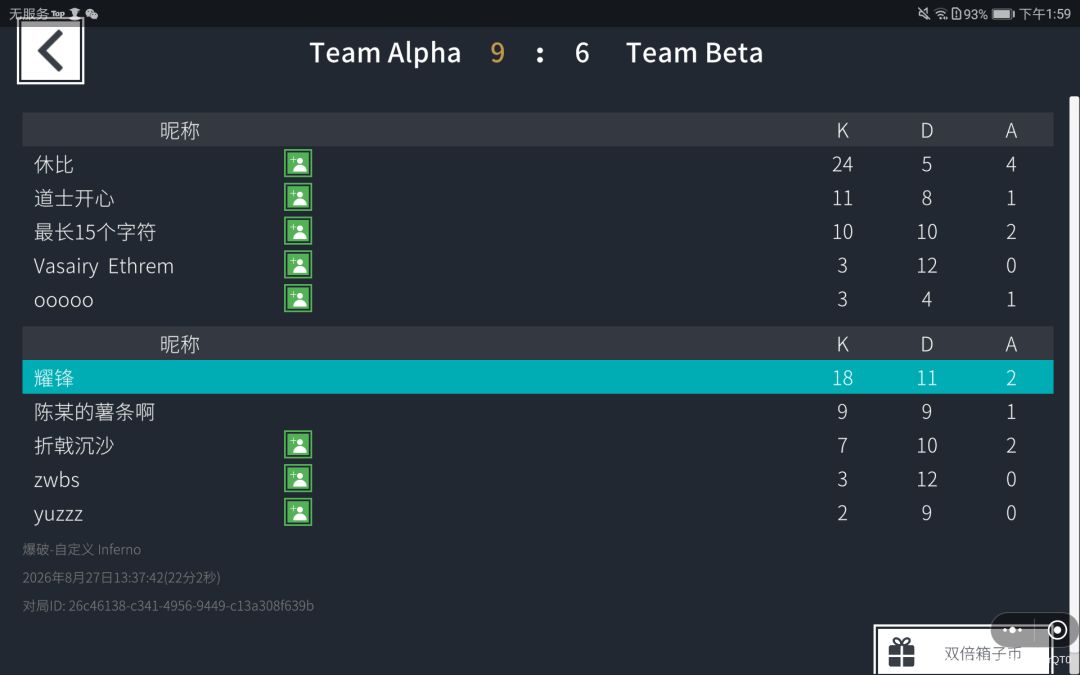
Task: Tap the gift box icon
Action: (901, 652)
